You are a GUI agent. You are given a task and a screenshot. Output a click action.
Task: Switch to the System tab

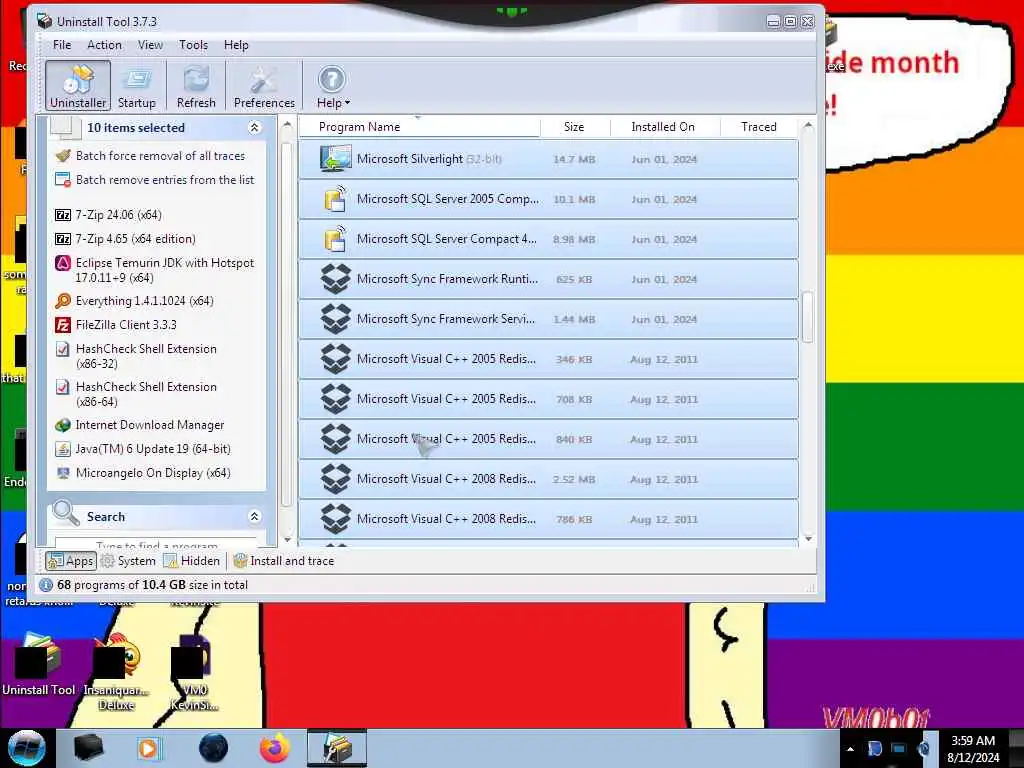[129, 561]
